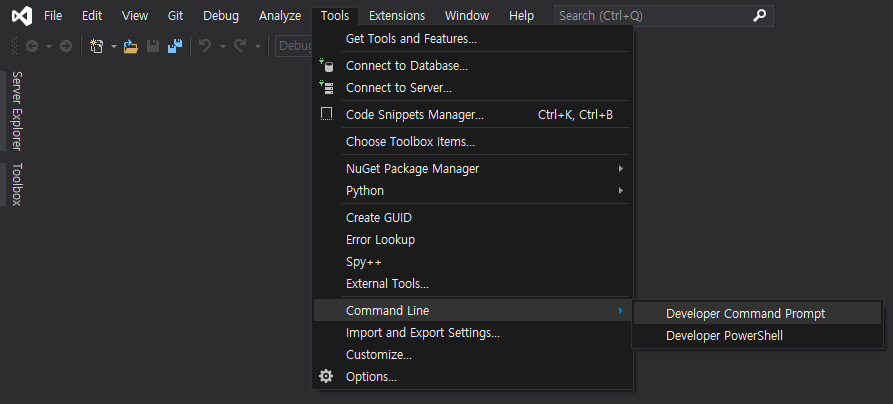Select Customize menu entry

click(x=473, y=354)
